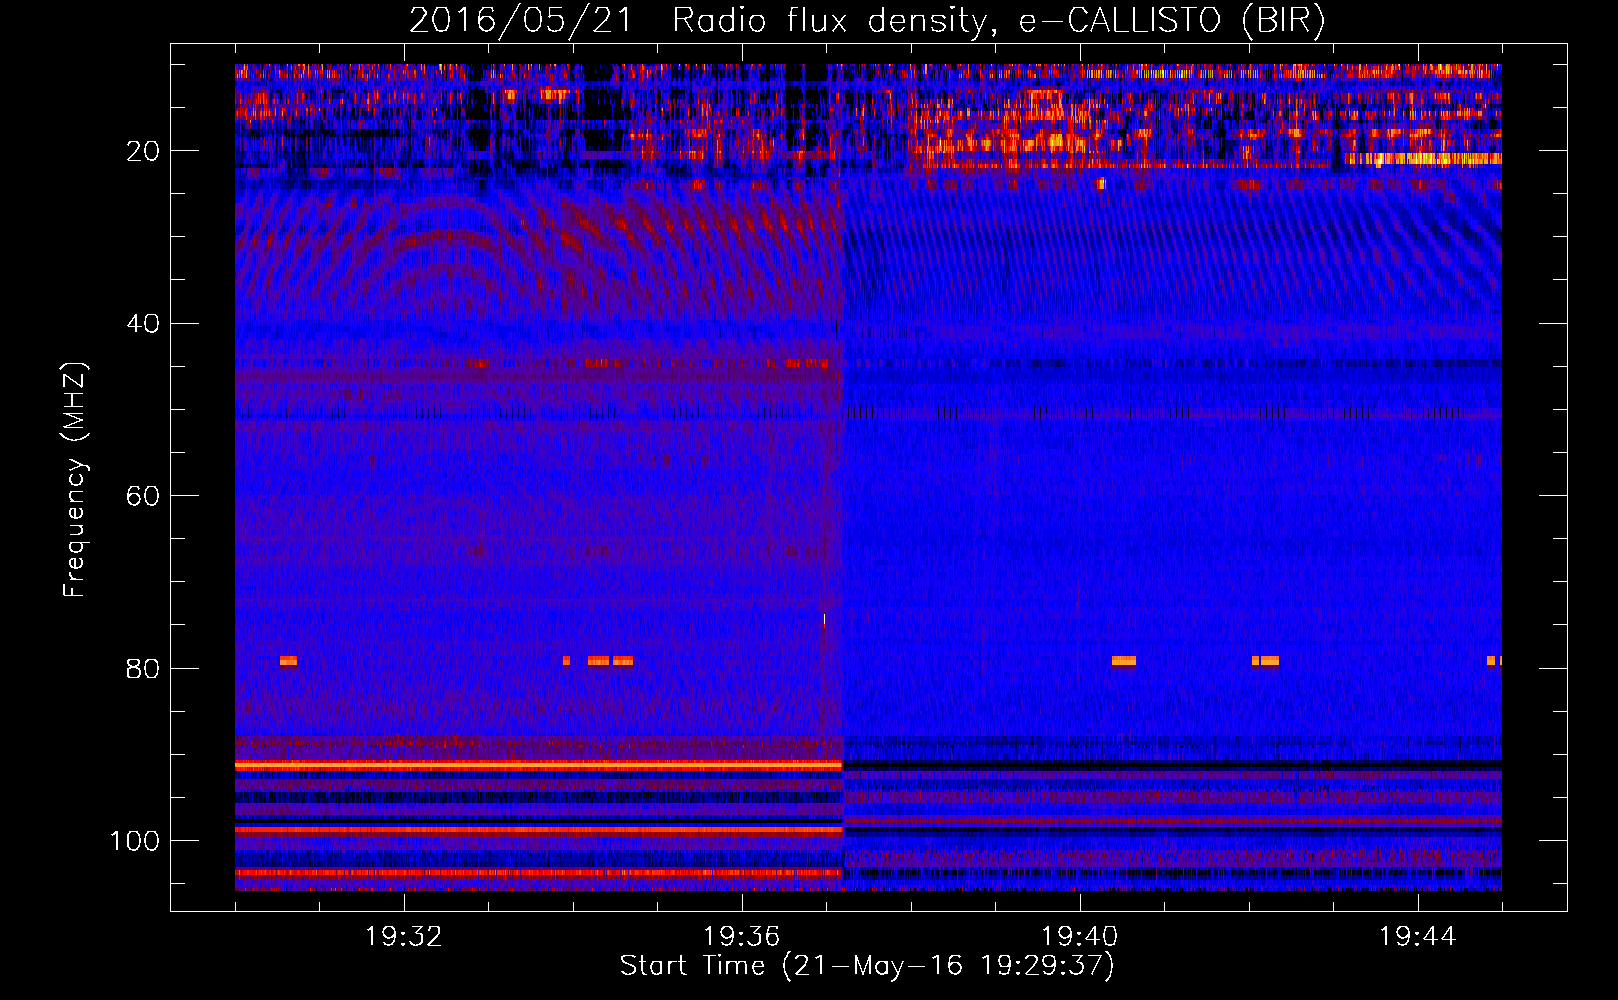Click the '19:44' time tick label
This screenshot has height=1000, width=1618.
tap(1417, 937)
